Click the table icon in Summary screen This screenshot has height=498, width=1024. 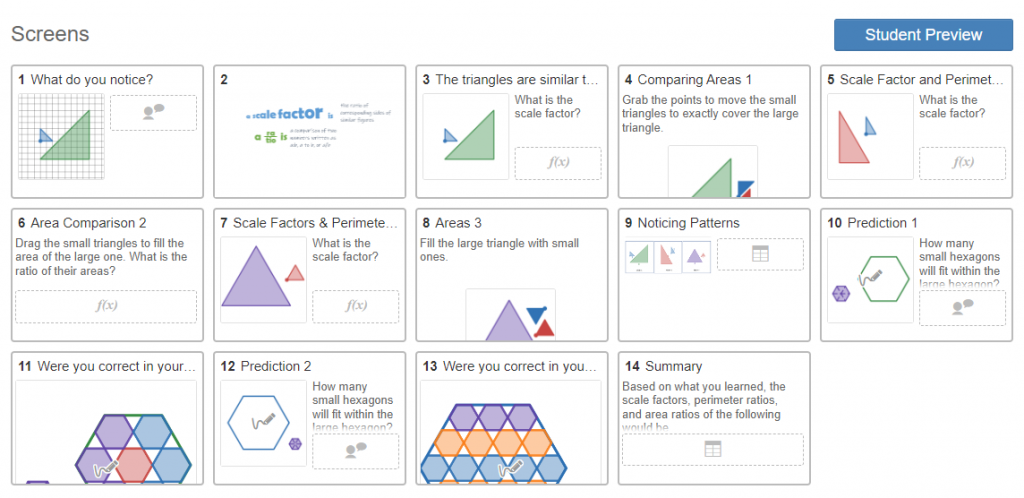(712, 449)
